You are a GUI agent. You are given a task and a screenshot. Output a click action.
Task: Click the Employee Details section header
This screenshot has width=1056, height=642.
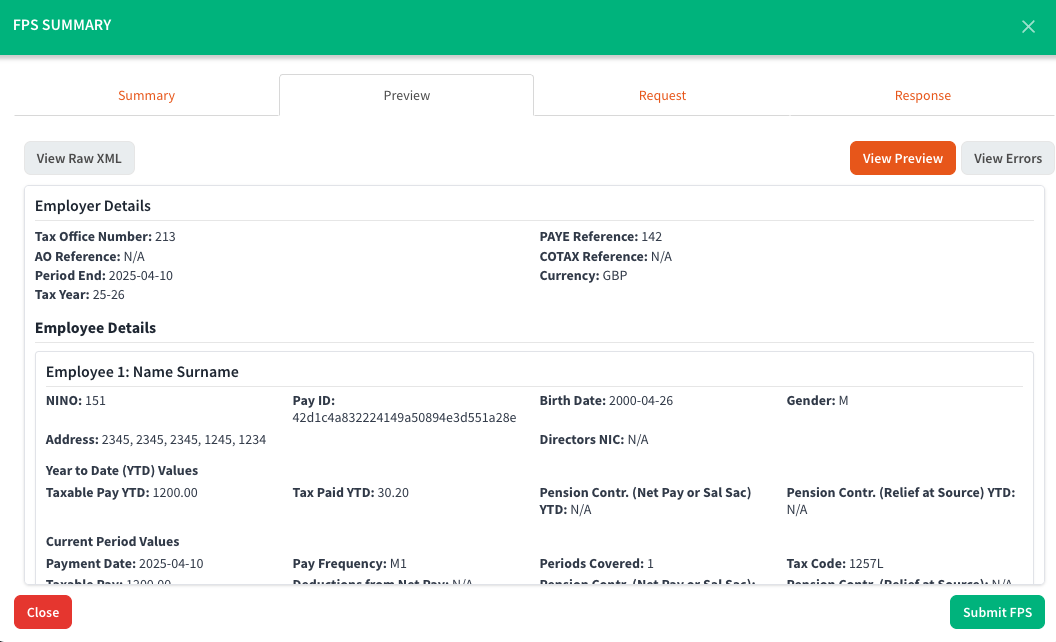(95, 327)
